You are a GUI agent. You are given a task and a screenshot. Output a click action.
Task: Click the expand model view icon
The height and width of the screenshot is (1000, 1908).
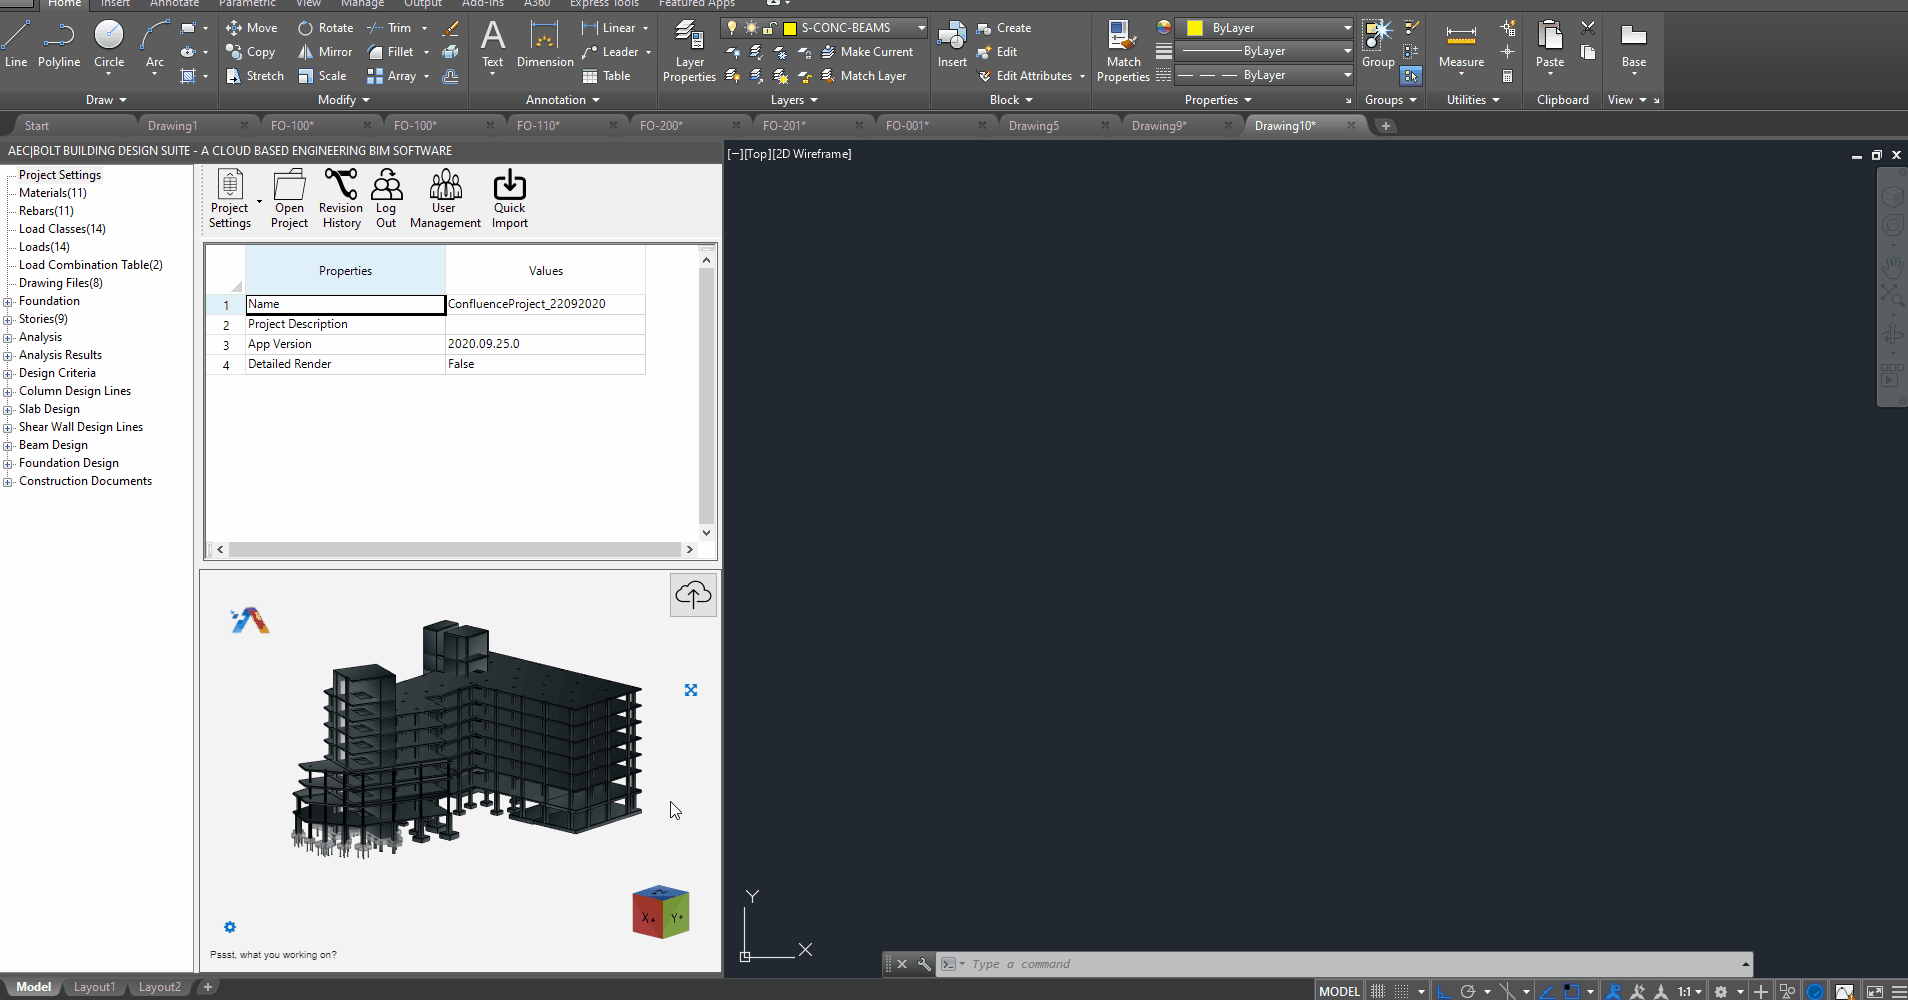click(691, 690)
